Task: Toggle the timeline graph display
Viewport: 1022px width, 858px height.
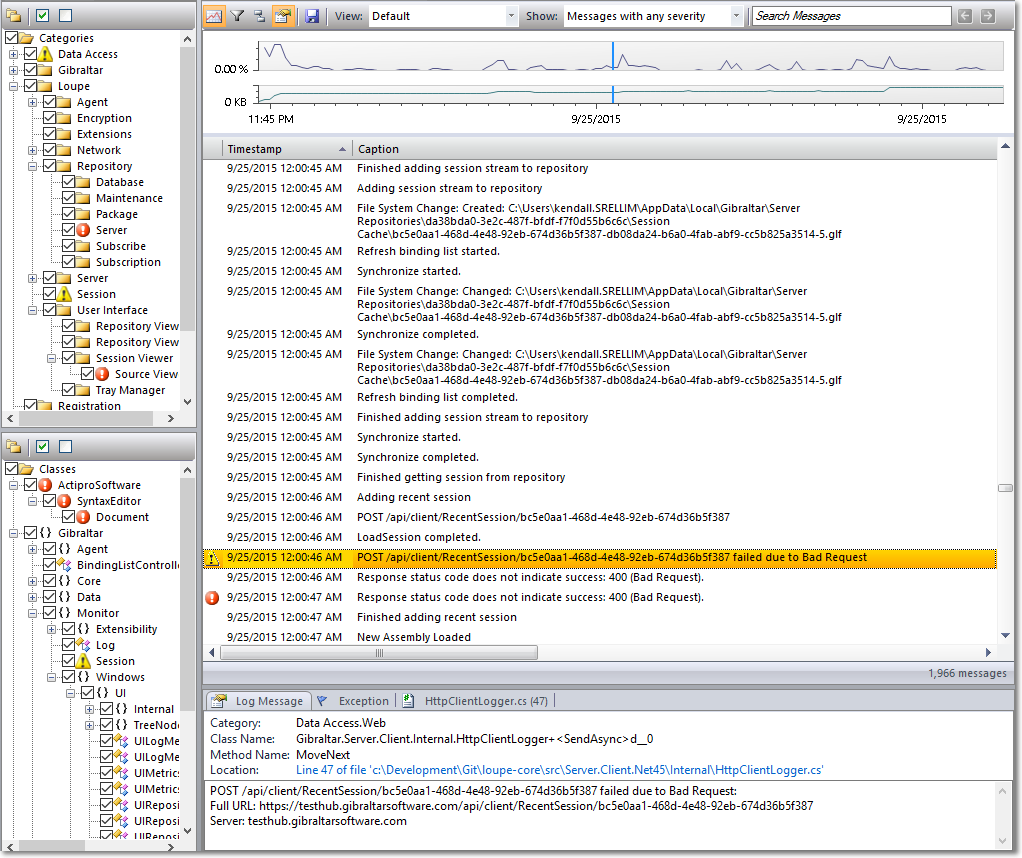Action: coord(214,15)
